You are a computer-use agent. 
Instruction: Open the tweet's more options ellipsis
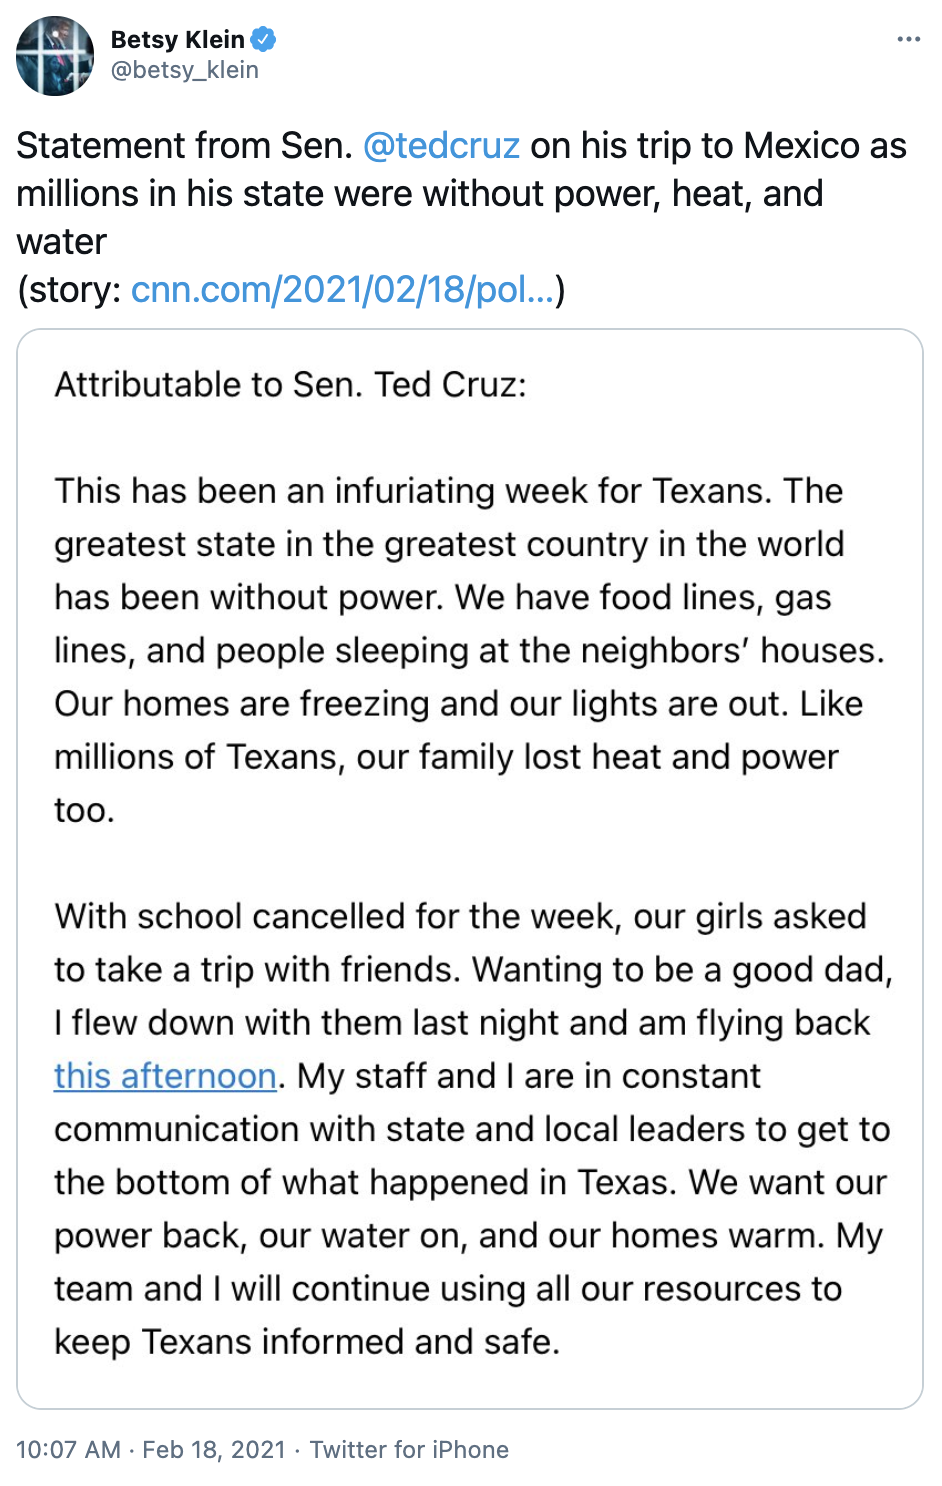click(908, 39)
